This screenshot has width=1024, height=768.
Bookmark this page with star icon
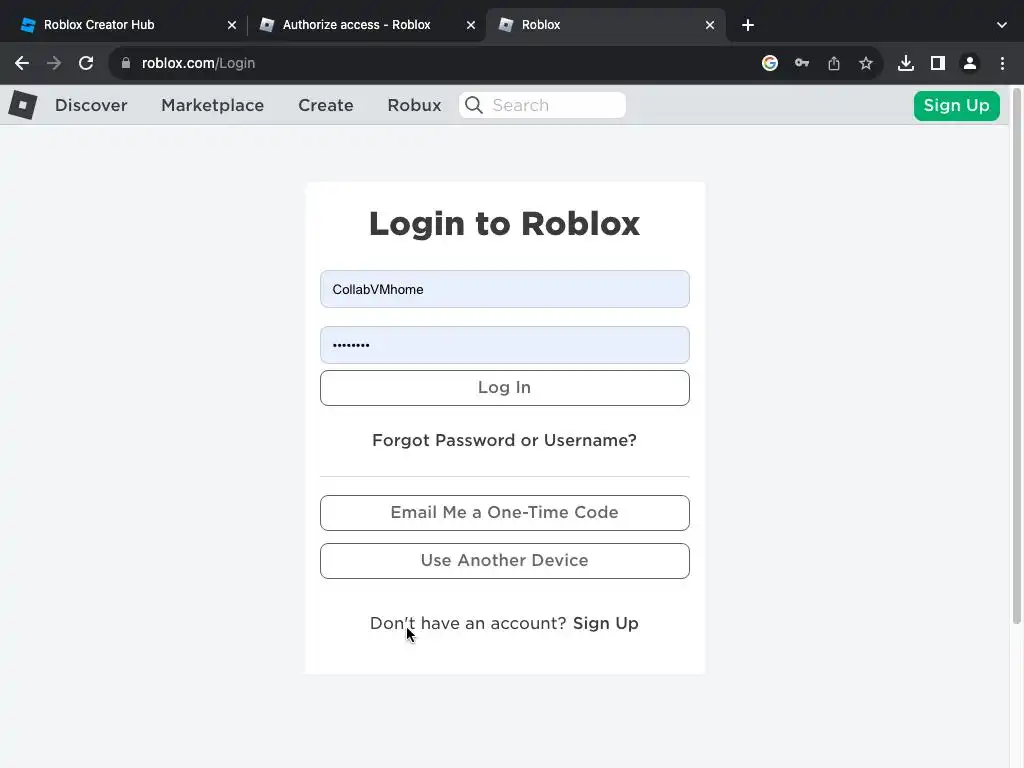click(866, 63)
